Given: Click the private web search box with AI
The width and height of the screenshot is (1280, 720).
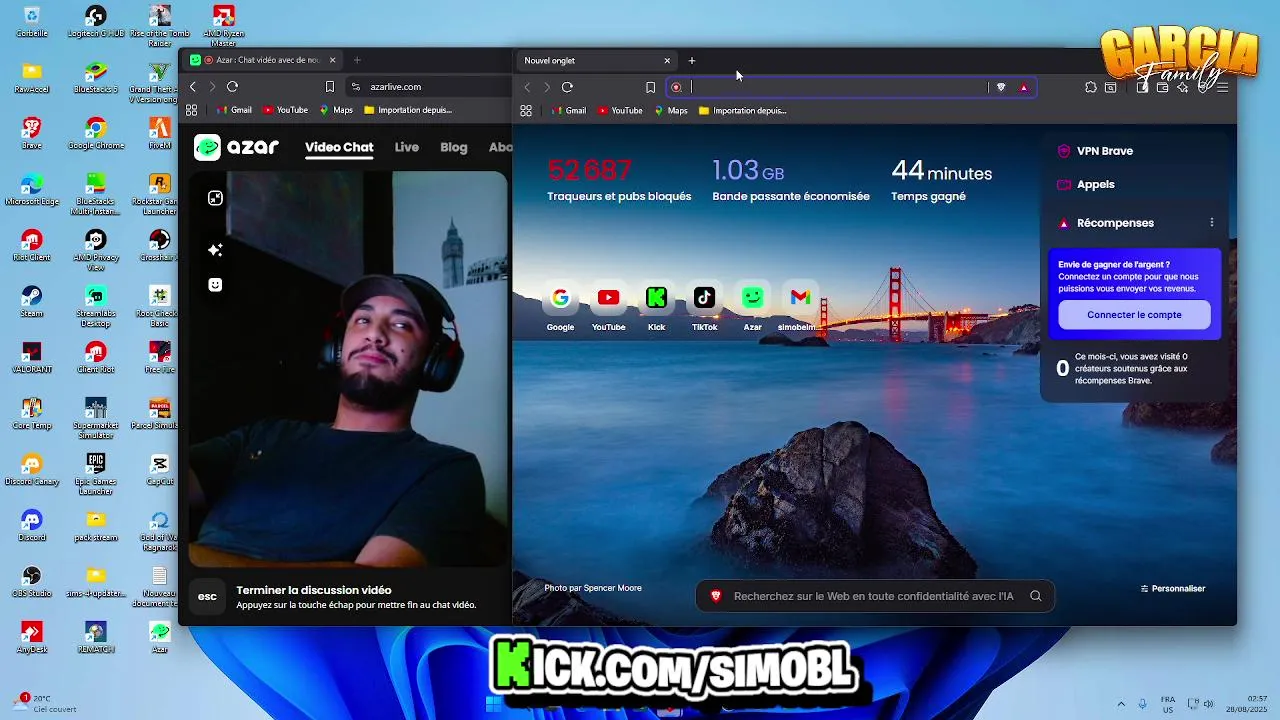Looking at the screenshot, I should pyautogui.click(x=875, y=596).
